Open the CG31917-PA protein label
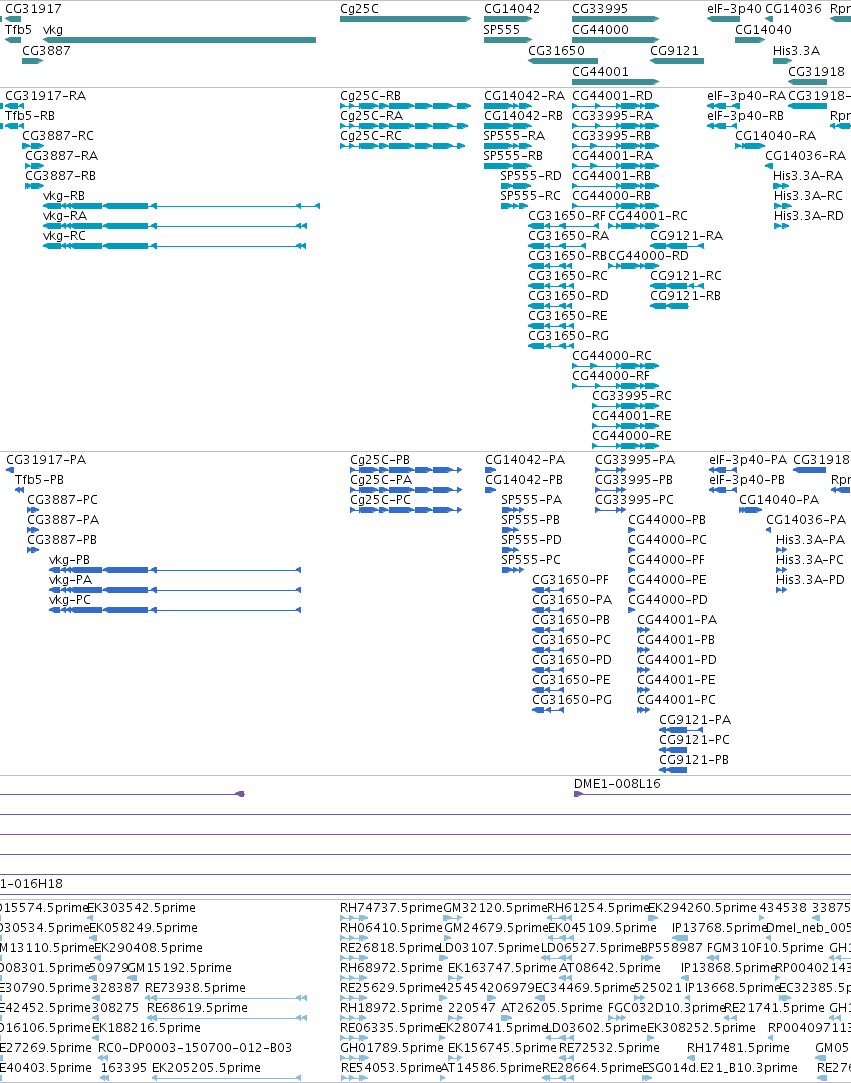The image size is (851, 1083). coord(46,460)
